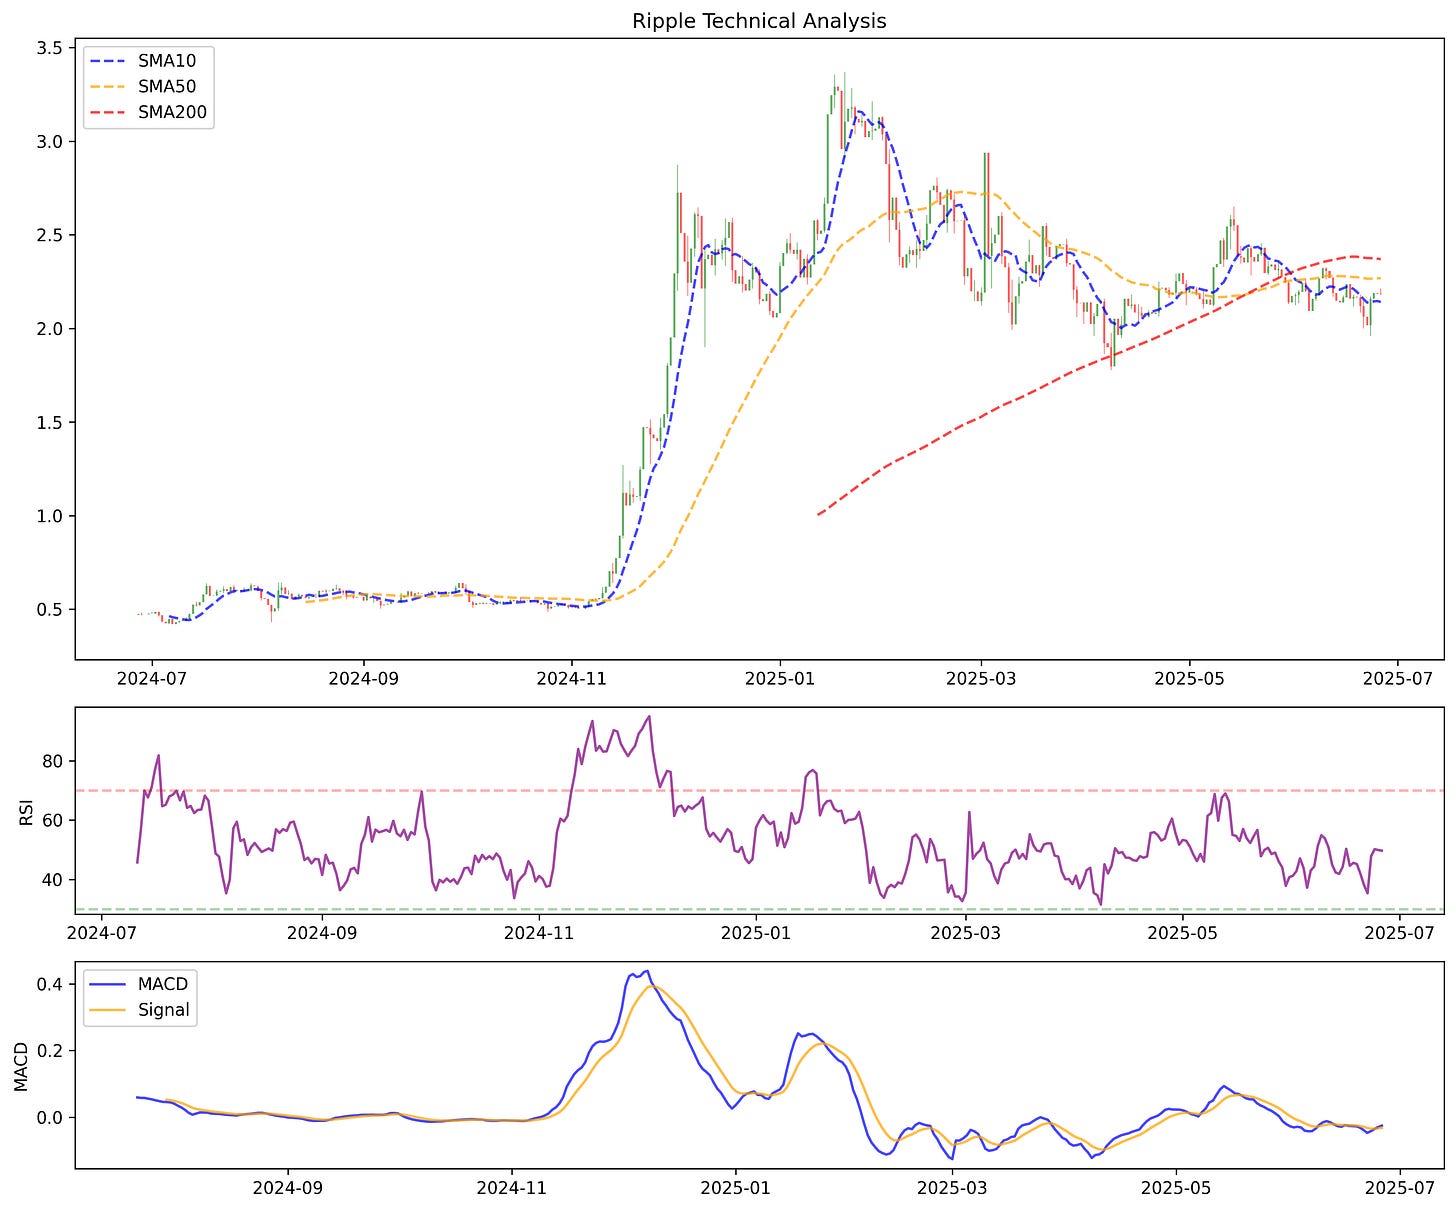Click 2025-01 date label under MACD panel

(736, 1188)
